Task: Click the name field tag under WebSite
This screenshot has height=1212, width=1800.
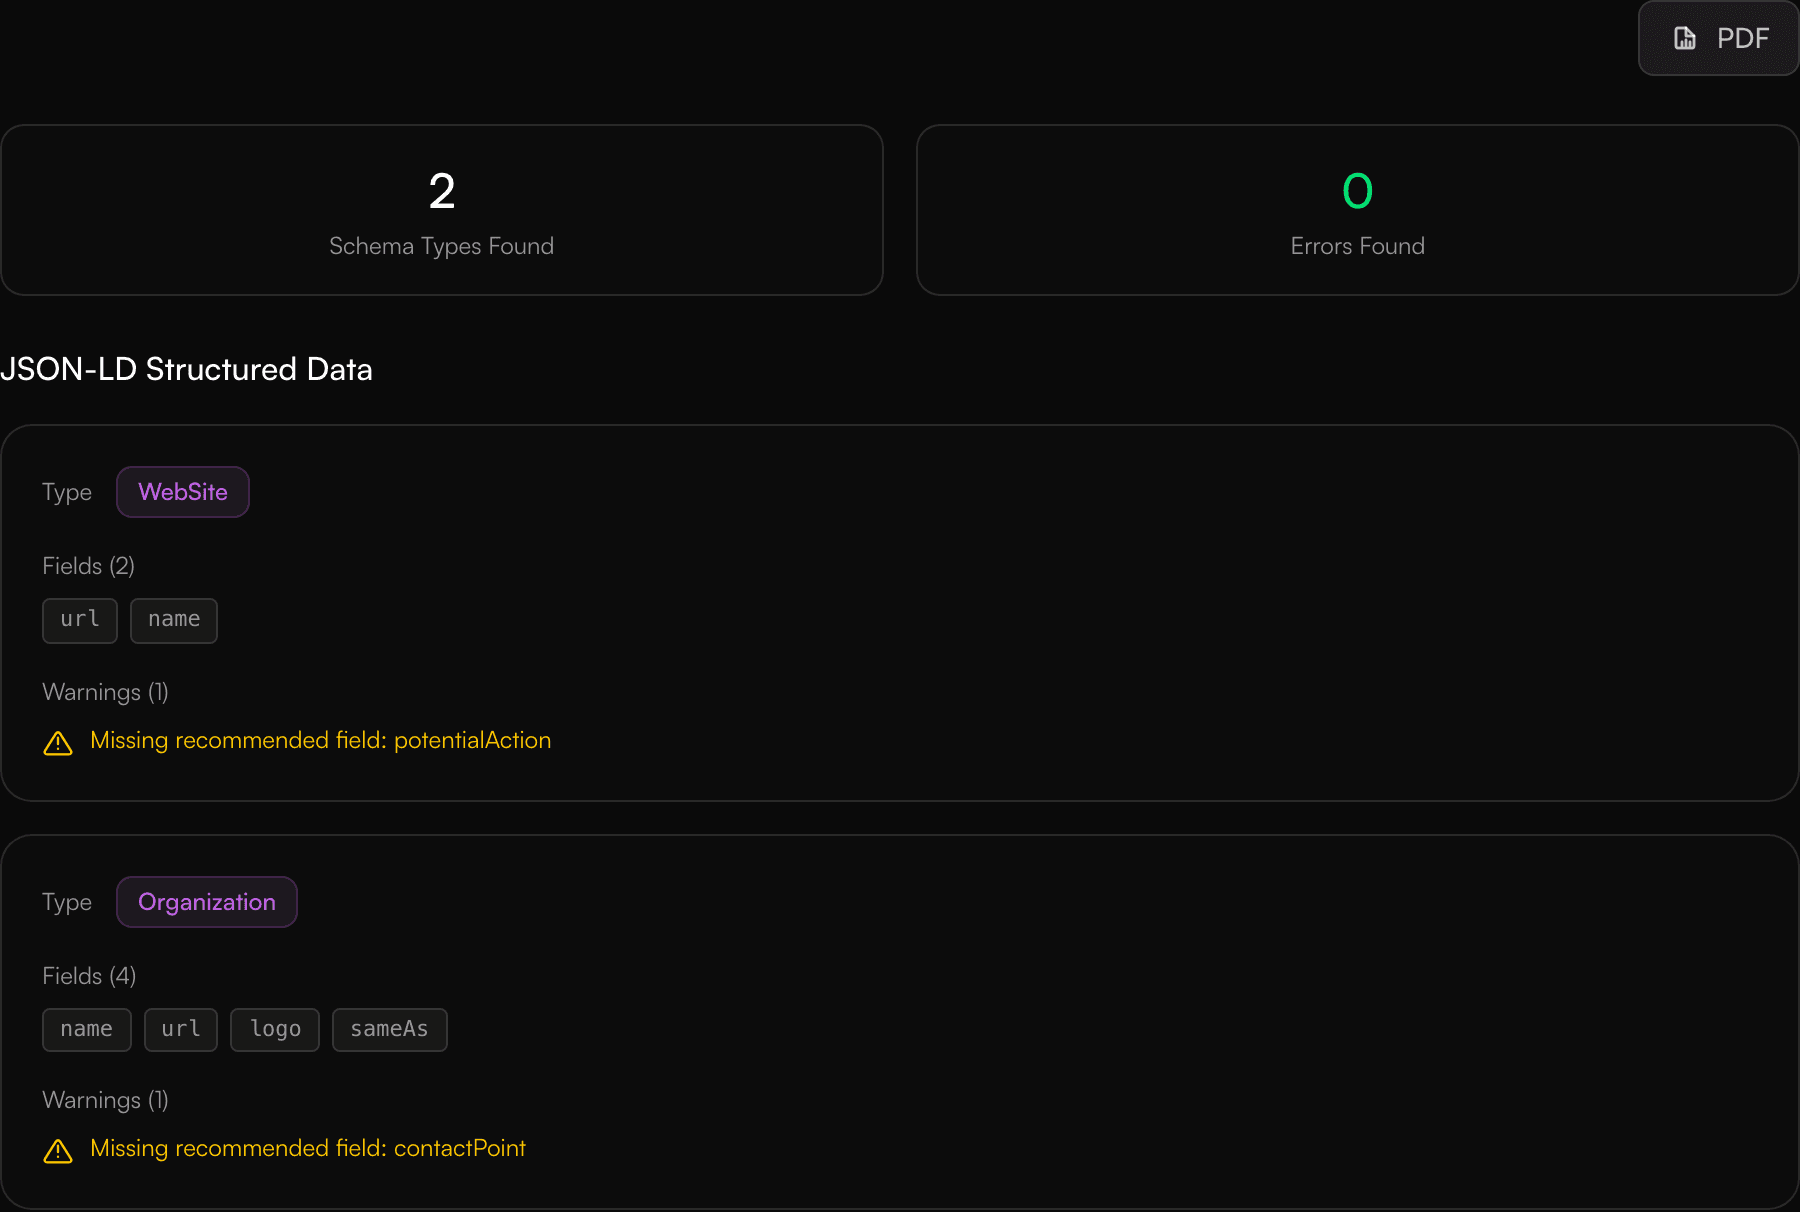Action: tap(173, 620)
